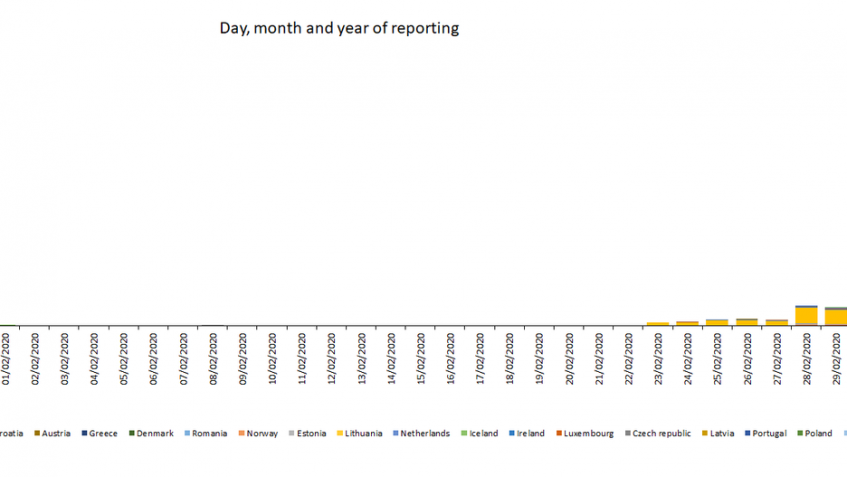
Task: Click the Ireland legend entry text
Action: pyautogui.click(x=530, y=433)
